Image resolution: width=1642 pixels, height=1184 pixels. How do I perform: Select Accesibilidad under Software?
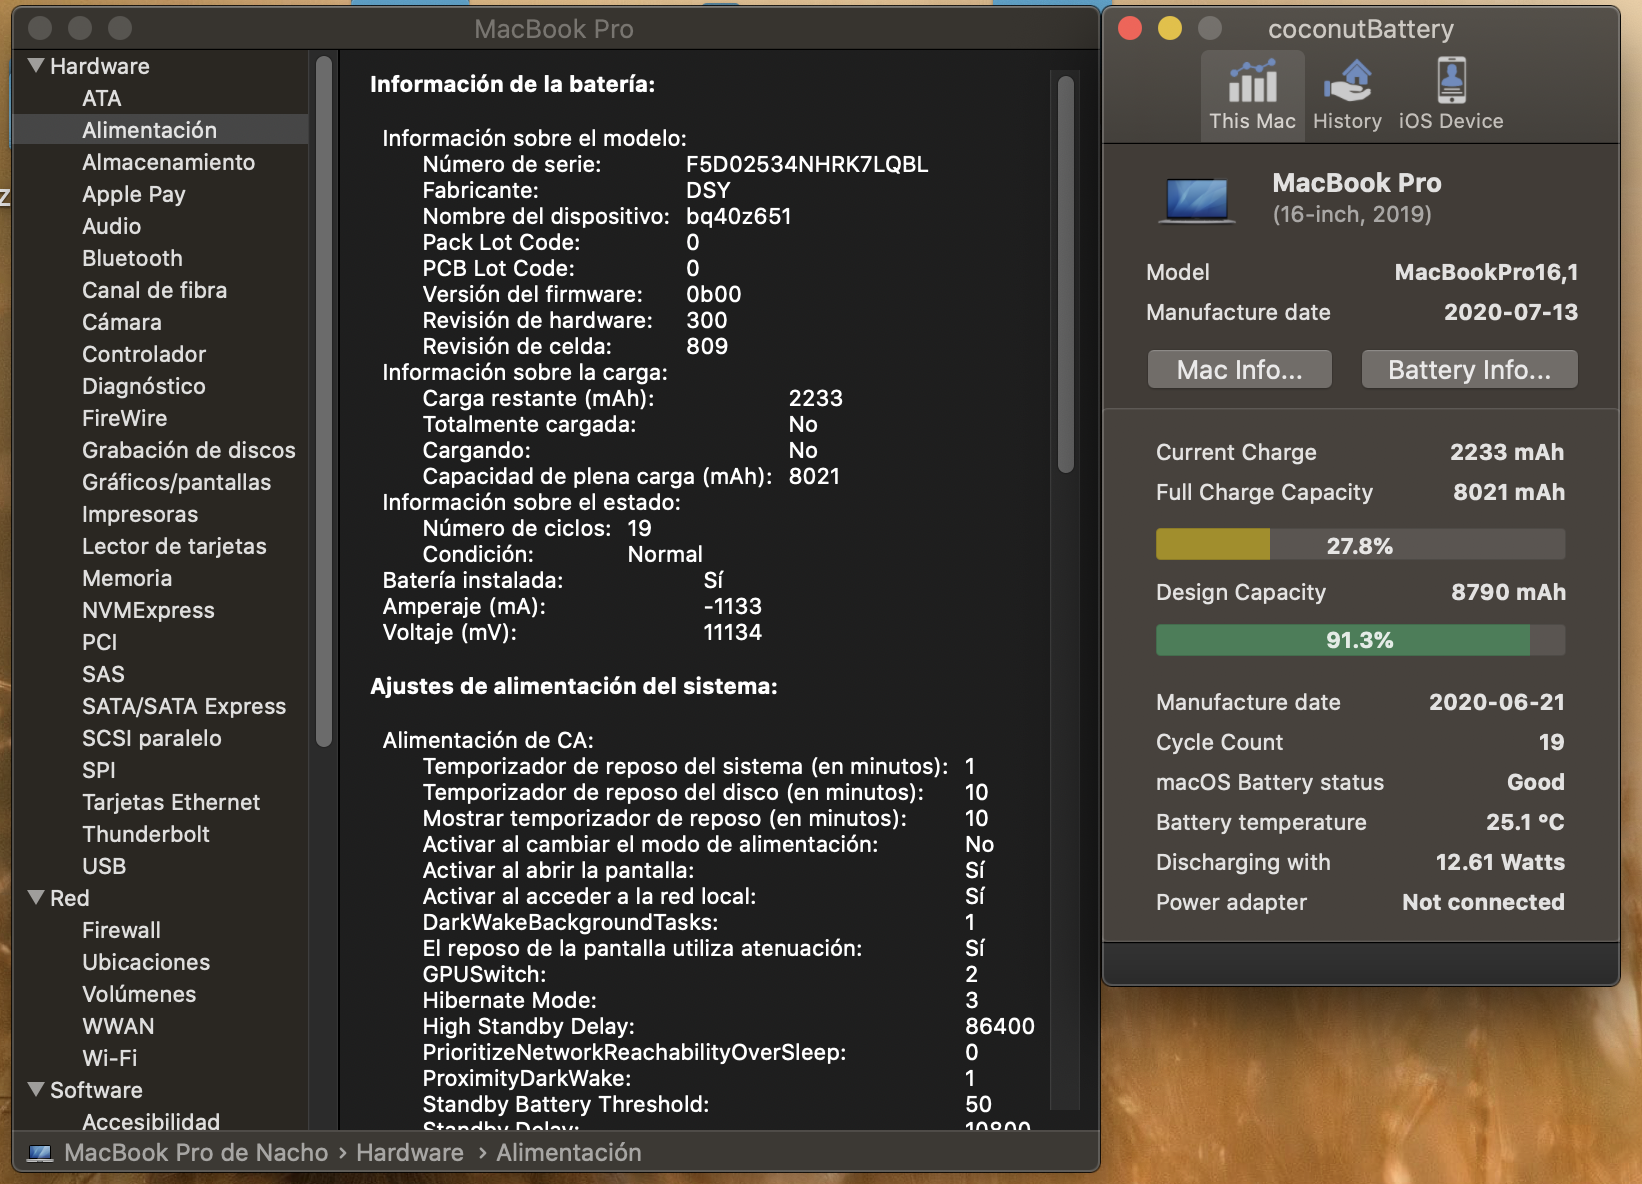[151, 1121]
